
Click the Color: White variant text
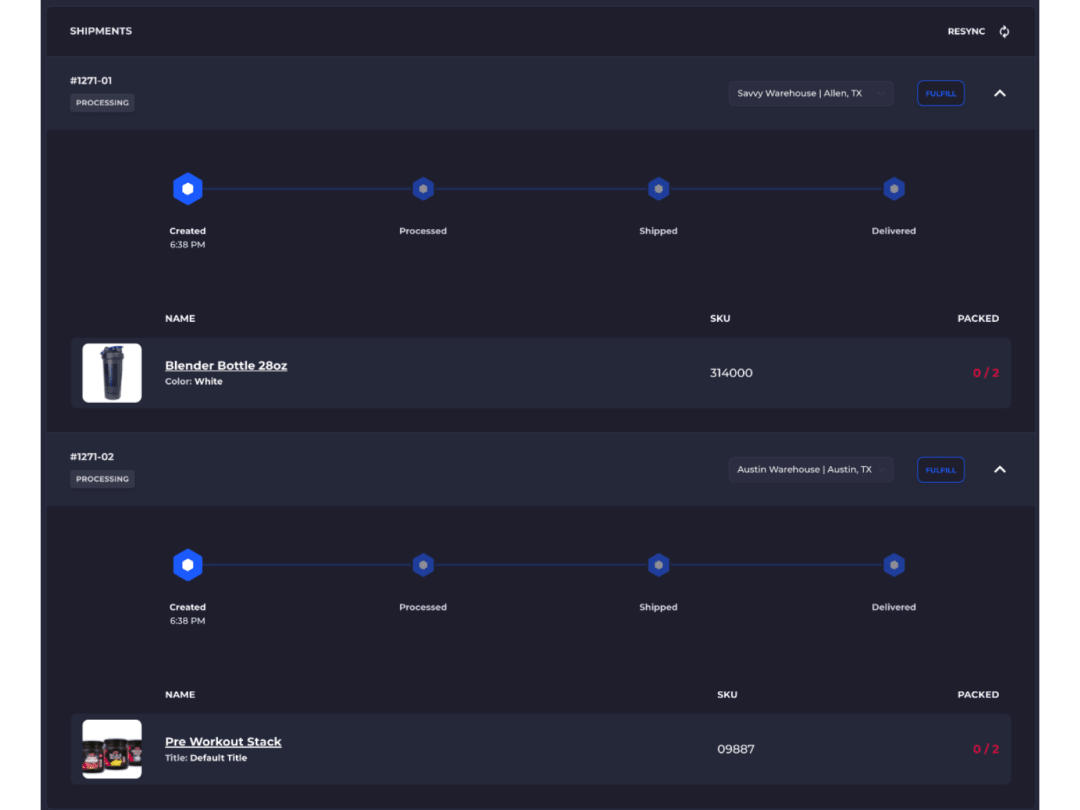click(x=194, y=382)
